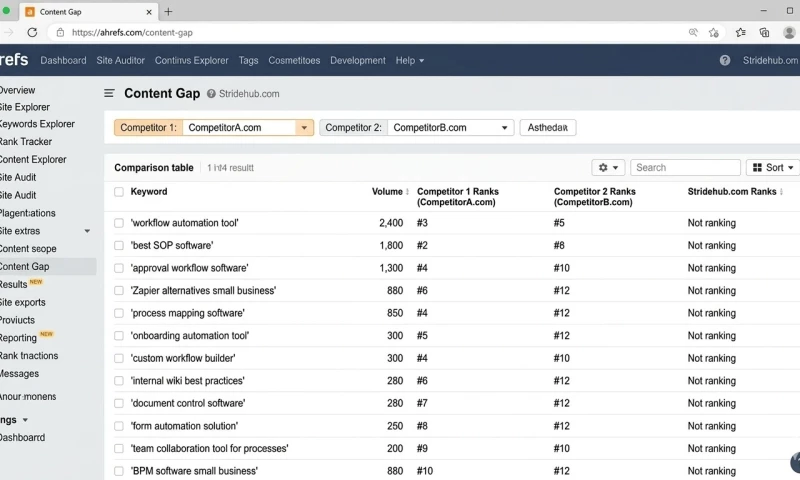The height and width of the screenshot is (480, 800).
Task: Check the 'BPM software small business' row
Action: tap(119, 471)
